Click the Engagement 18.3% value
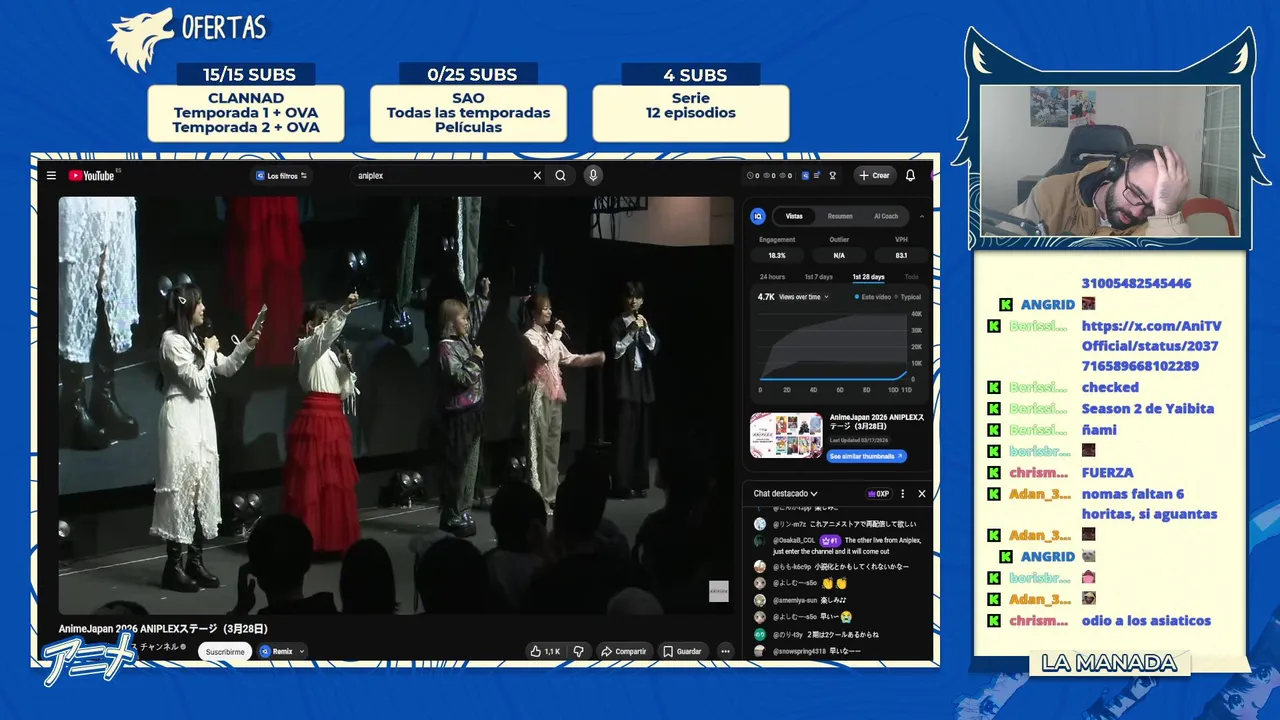The height and width of the screenshot is (720, 1280). [777, 256]
